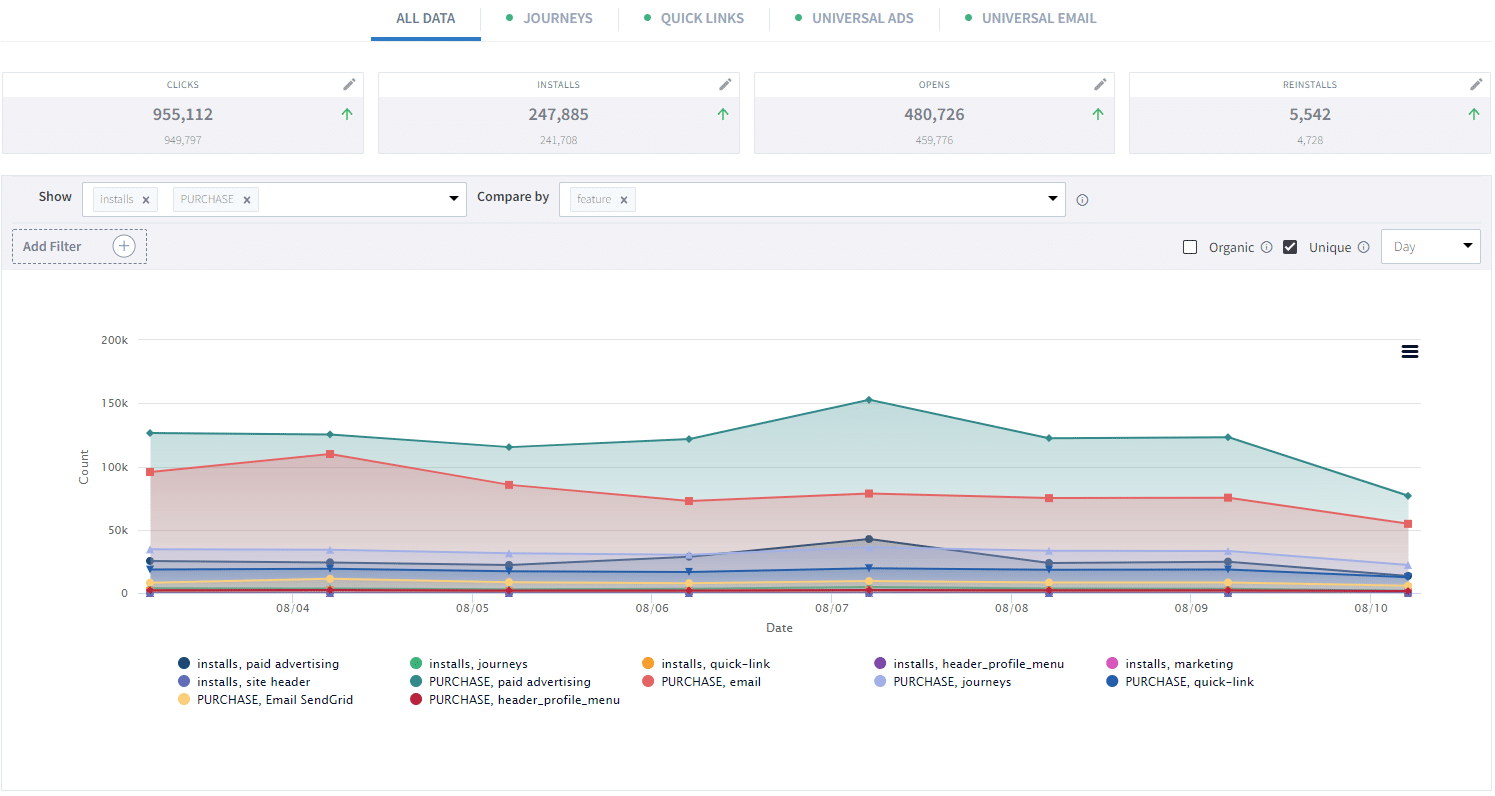1495x796 pixels.
Task: Click the edit pencil on the CLICKS card
Action: click(351, 84)
